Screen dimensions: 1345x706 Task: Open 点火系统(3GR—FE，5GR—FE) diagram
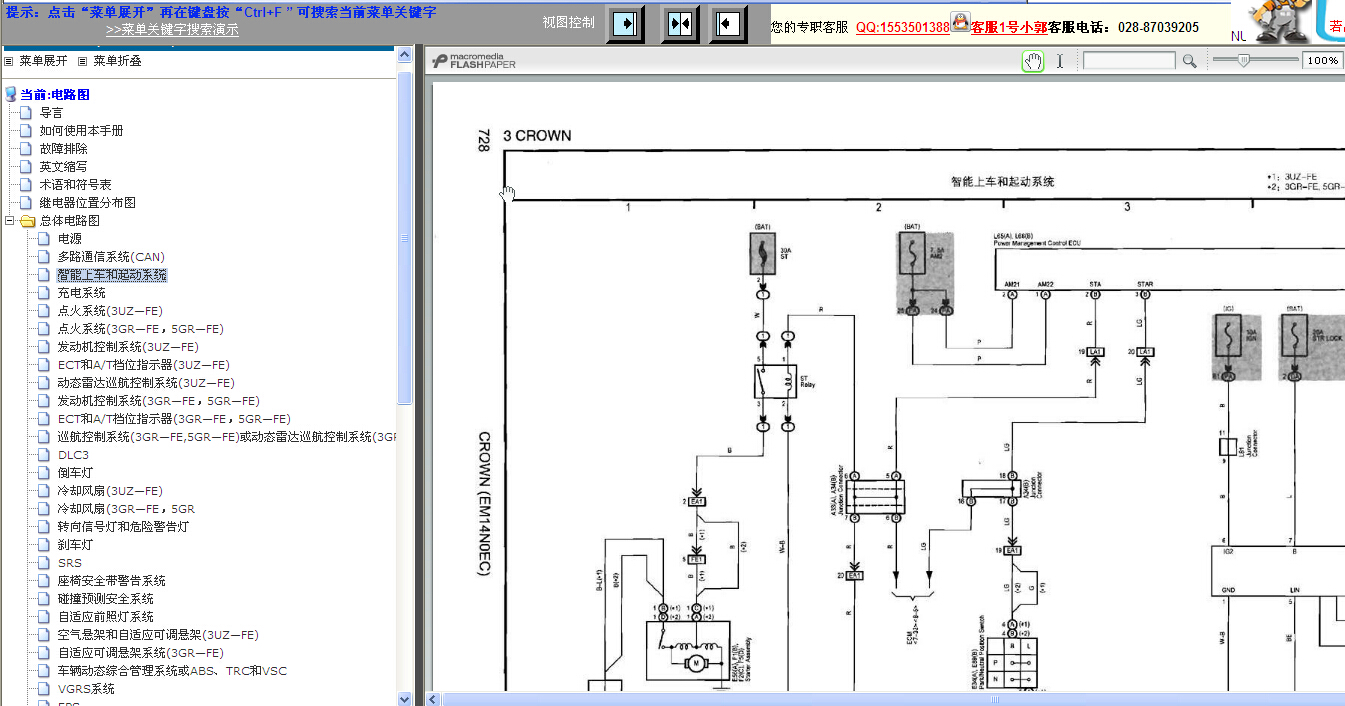click(140, 329)
